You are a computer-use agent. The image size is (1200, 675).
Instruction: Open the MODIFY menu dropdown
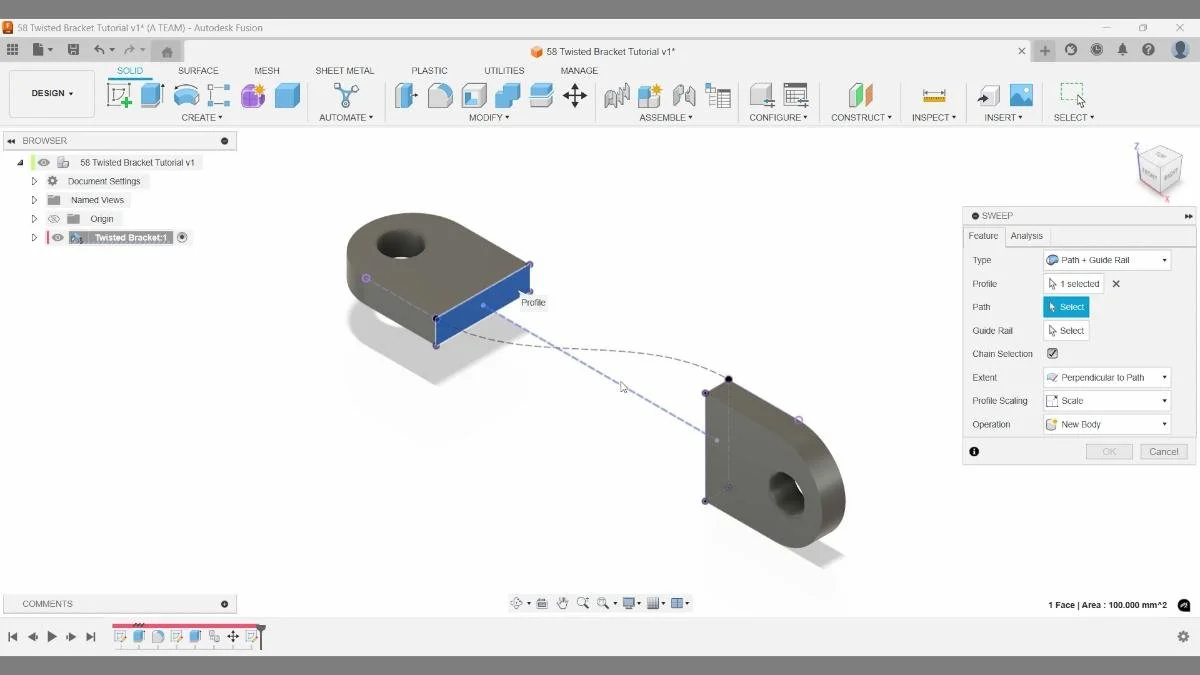[489, 118]
